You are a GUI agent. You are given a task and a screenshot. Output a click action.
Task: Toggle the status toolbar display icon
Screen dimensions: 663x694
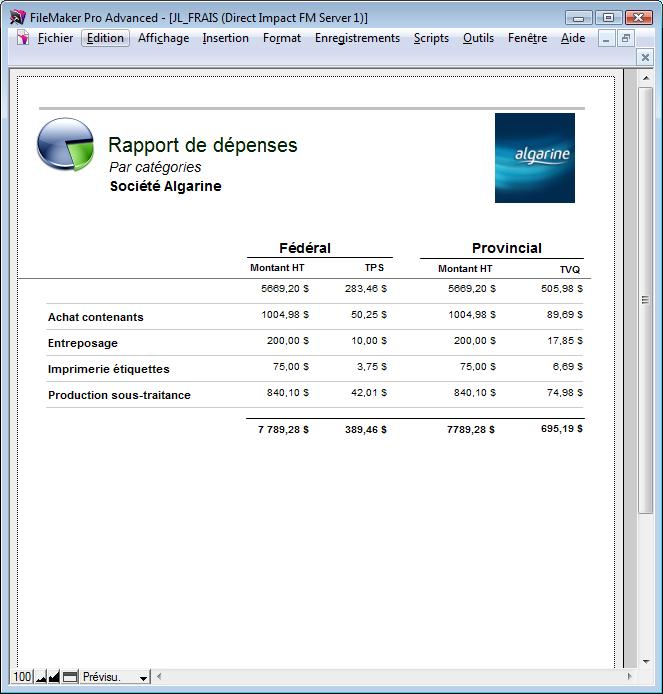[x=70, y=677]
